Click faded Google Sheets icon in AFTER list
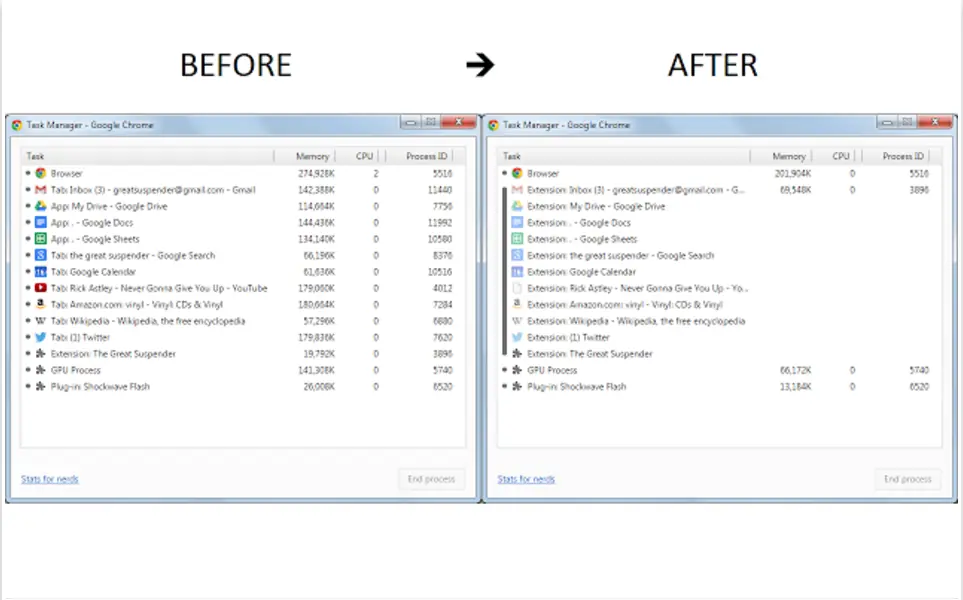This screenshot has width=963, height=600. click(x=517, y=239)
